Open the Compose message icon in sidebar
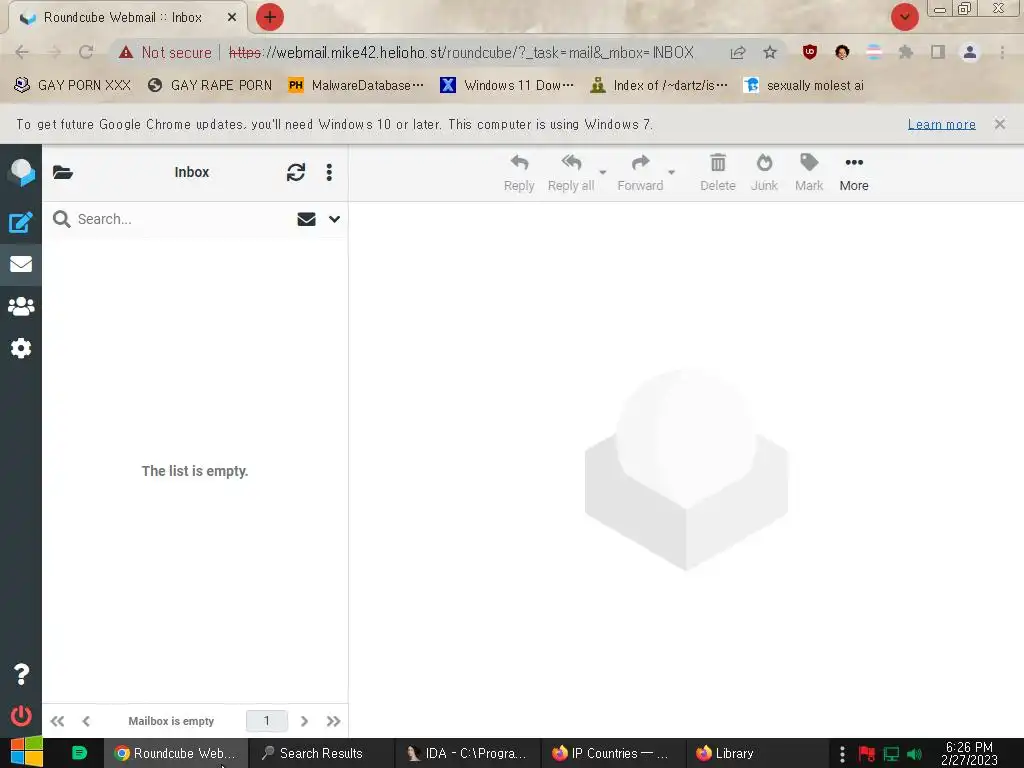The image size is (1024, 768). (x=20, y=222)
